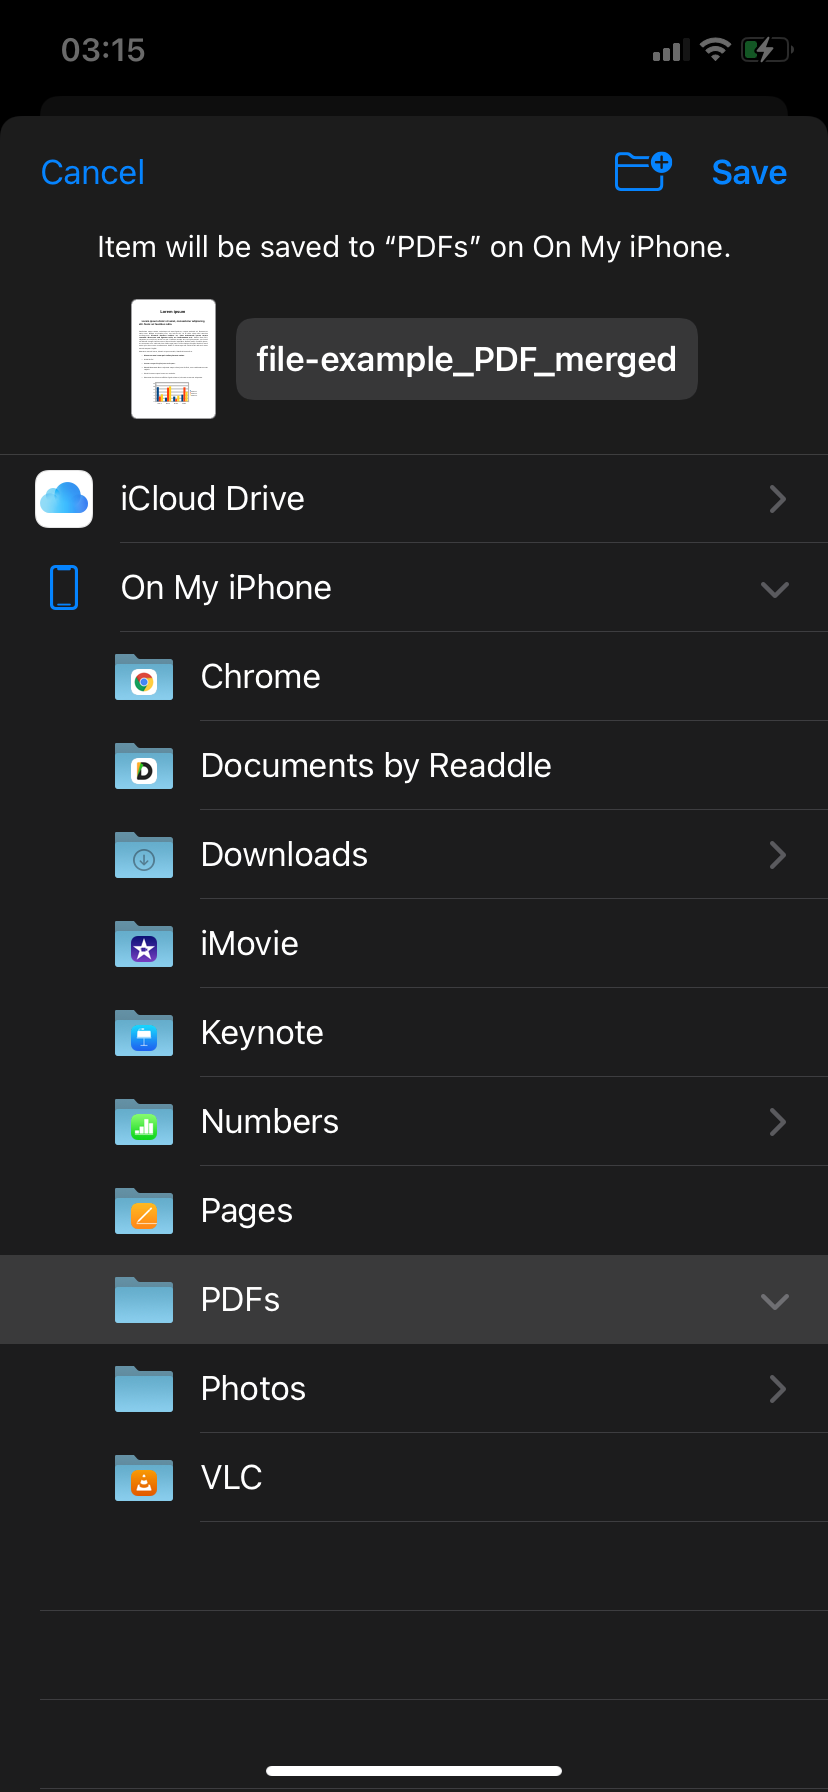Expand the Downloads folder chevron

pos(777,855)
